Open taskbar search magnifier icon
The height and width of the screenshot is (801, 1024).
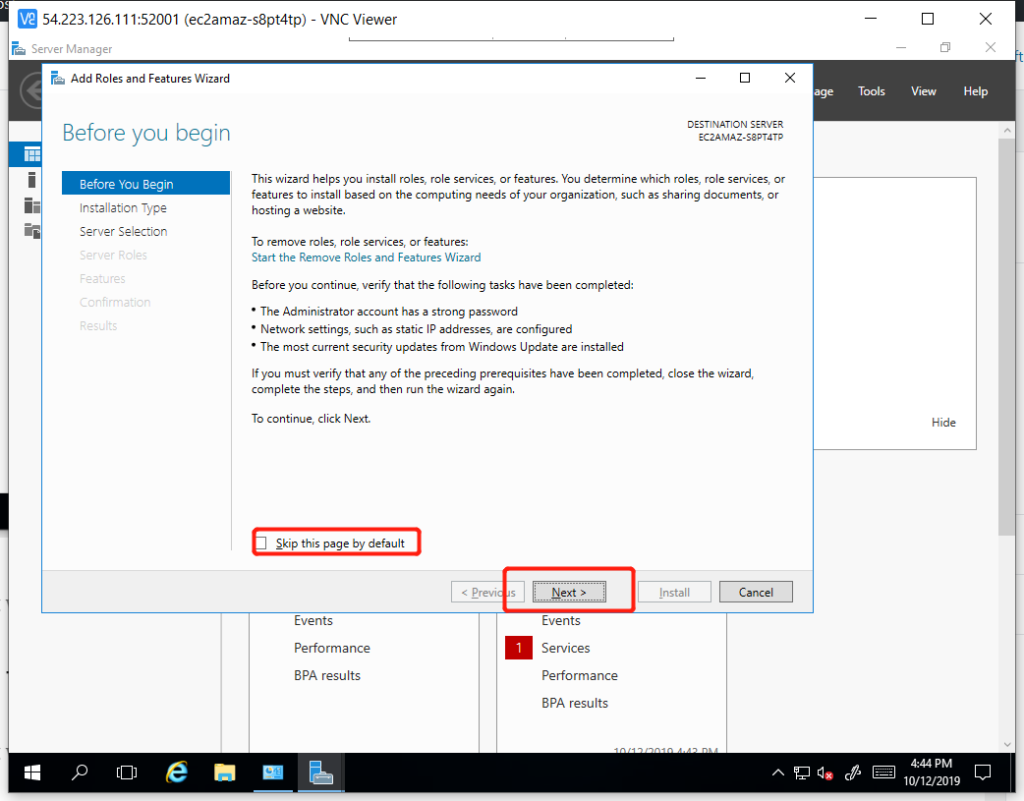pos(79,772)
